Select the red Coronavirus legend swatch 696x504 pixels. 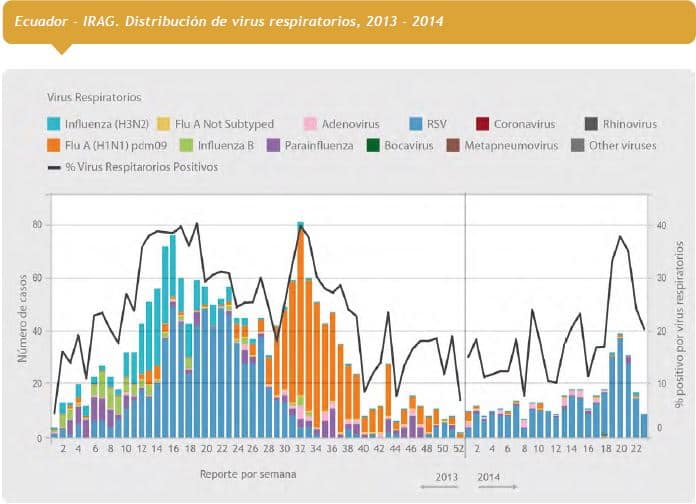[x=482, y=124]
